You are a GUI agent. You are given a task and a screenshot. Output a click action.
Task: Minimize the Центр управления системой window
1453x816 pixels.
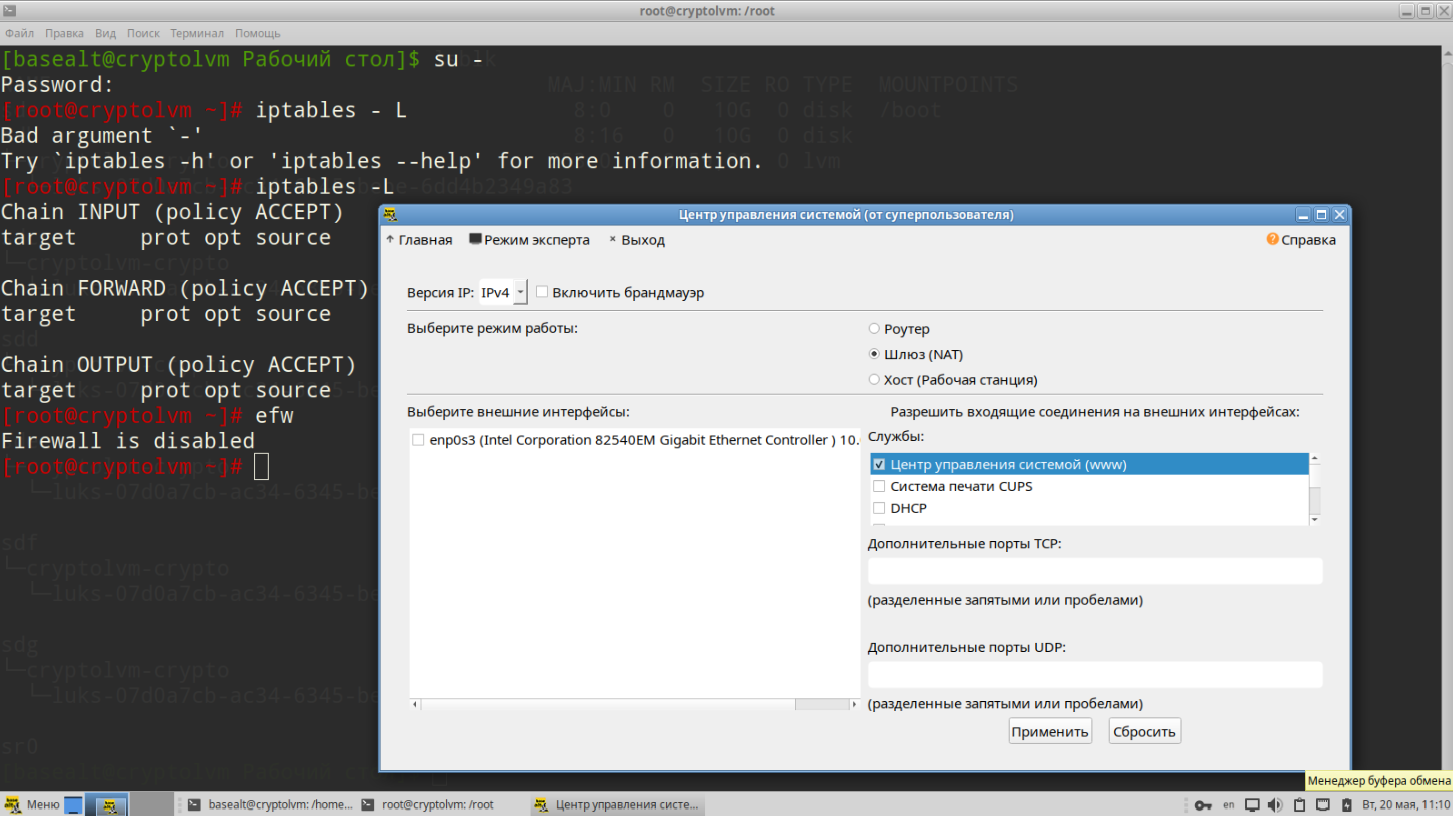pos(1303,214)
